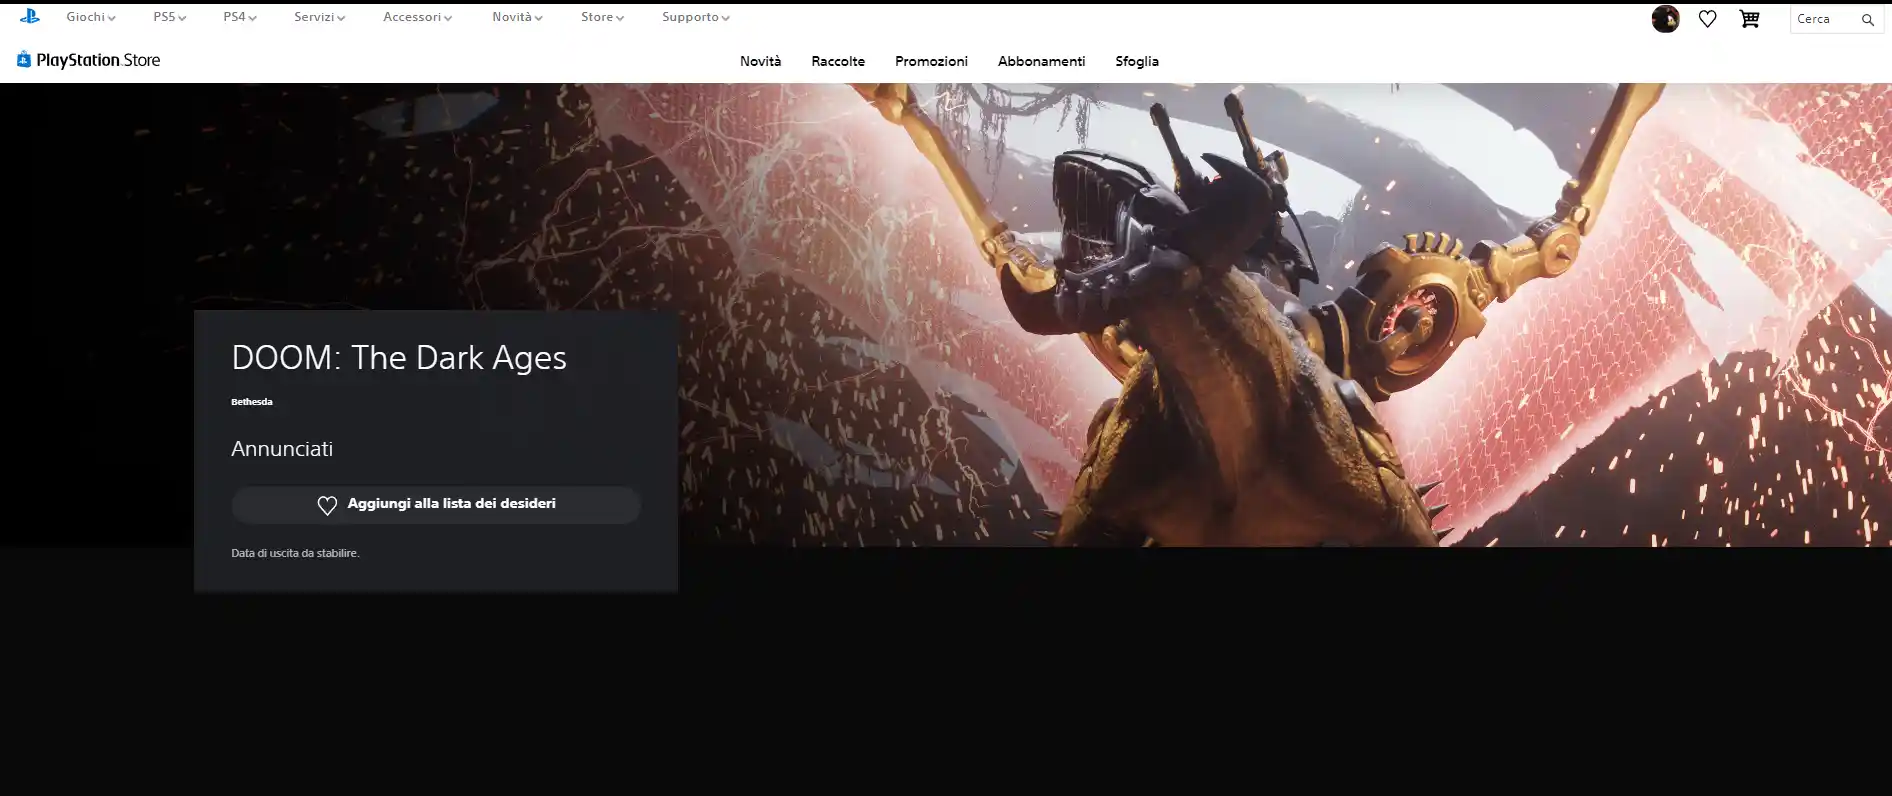Image resolution: width=1892 pixels, height=796 pixels.
Task: Expand the PS4 dropdown menu
Action: 240,17
